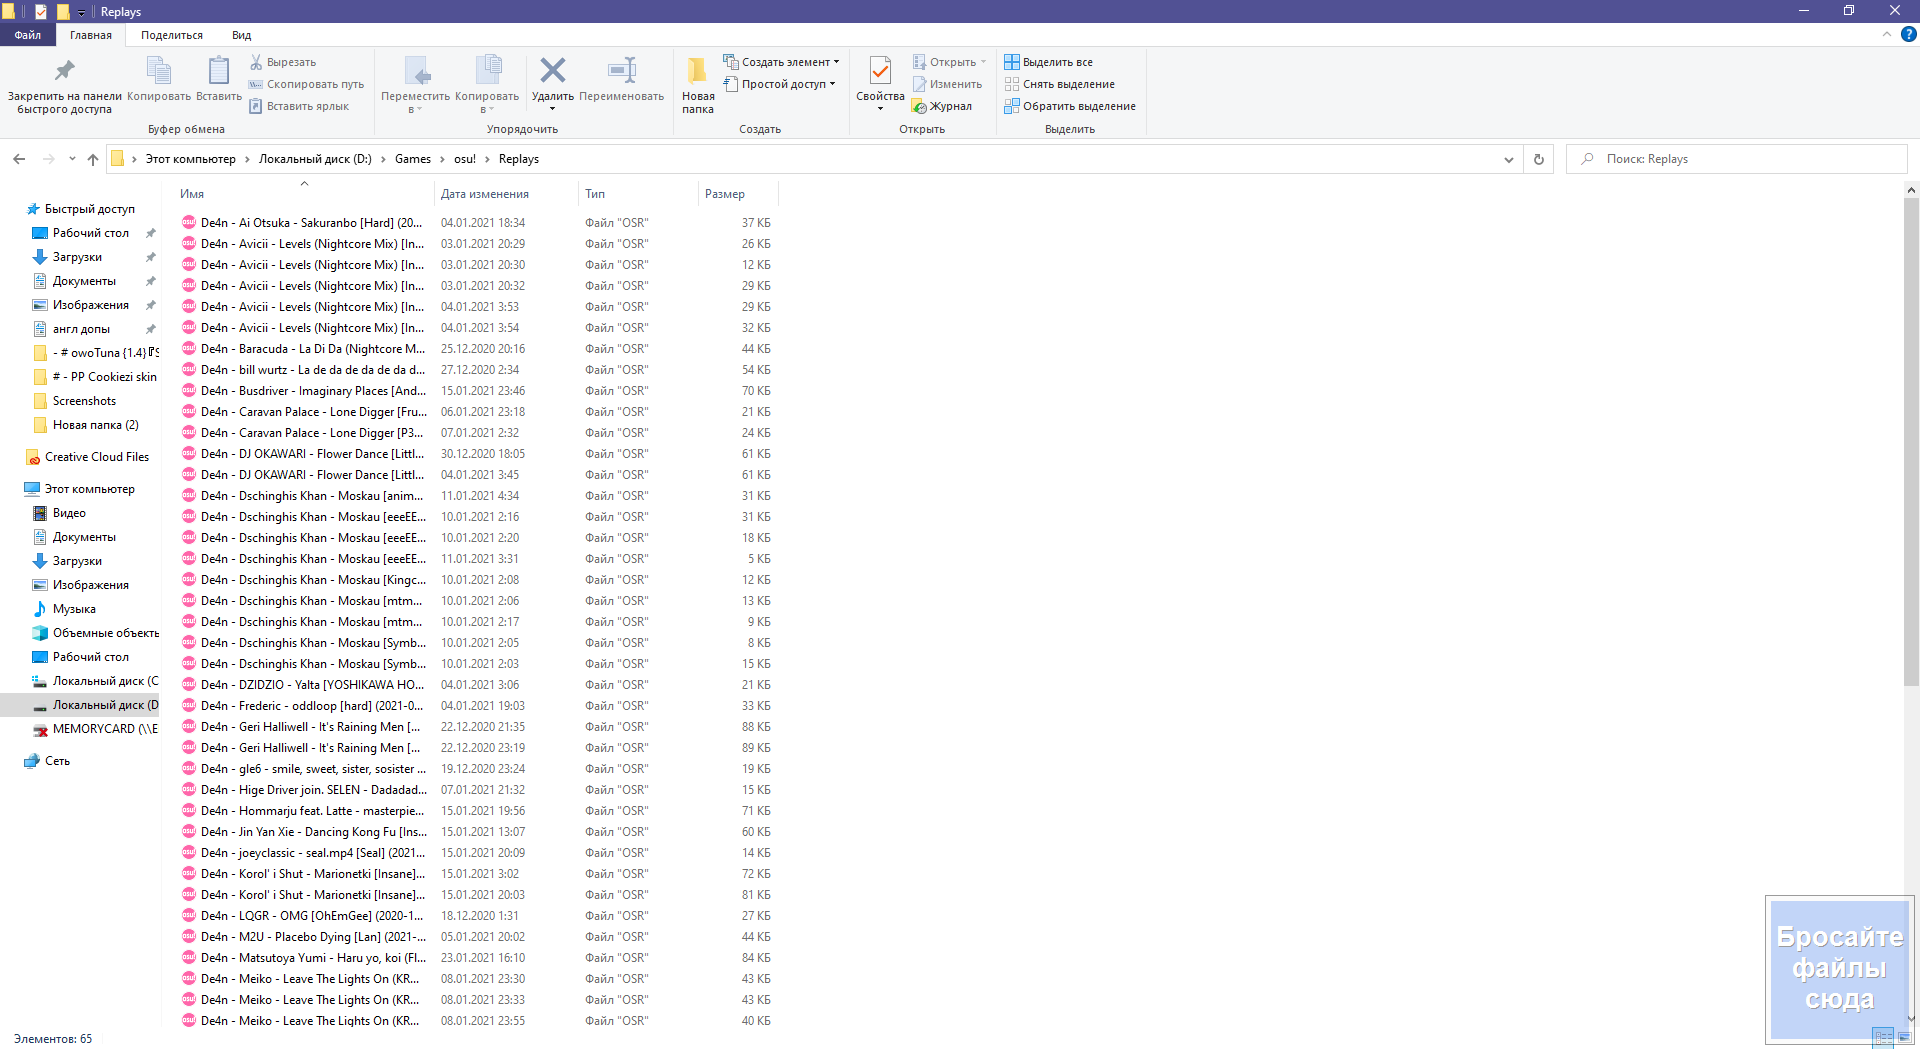The height and width of the screenshot is (1049, 1920).
Task: Sort by the Тип column header
Action: 595,194
